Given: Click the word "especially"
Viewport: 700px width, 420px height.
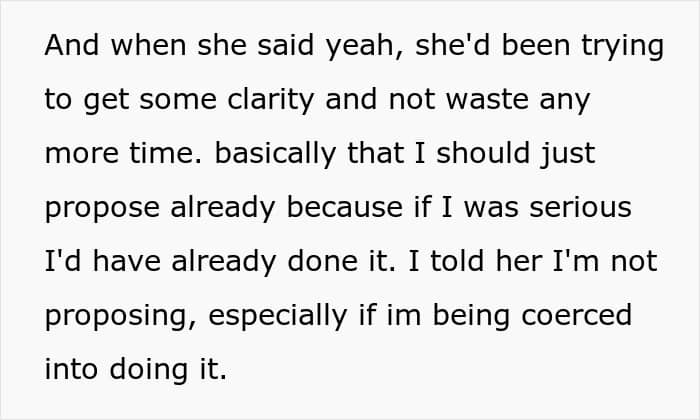Looking at the screenshot, I should (258, 315).
